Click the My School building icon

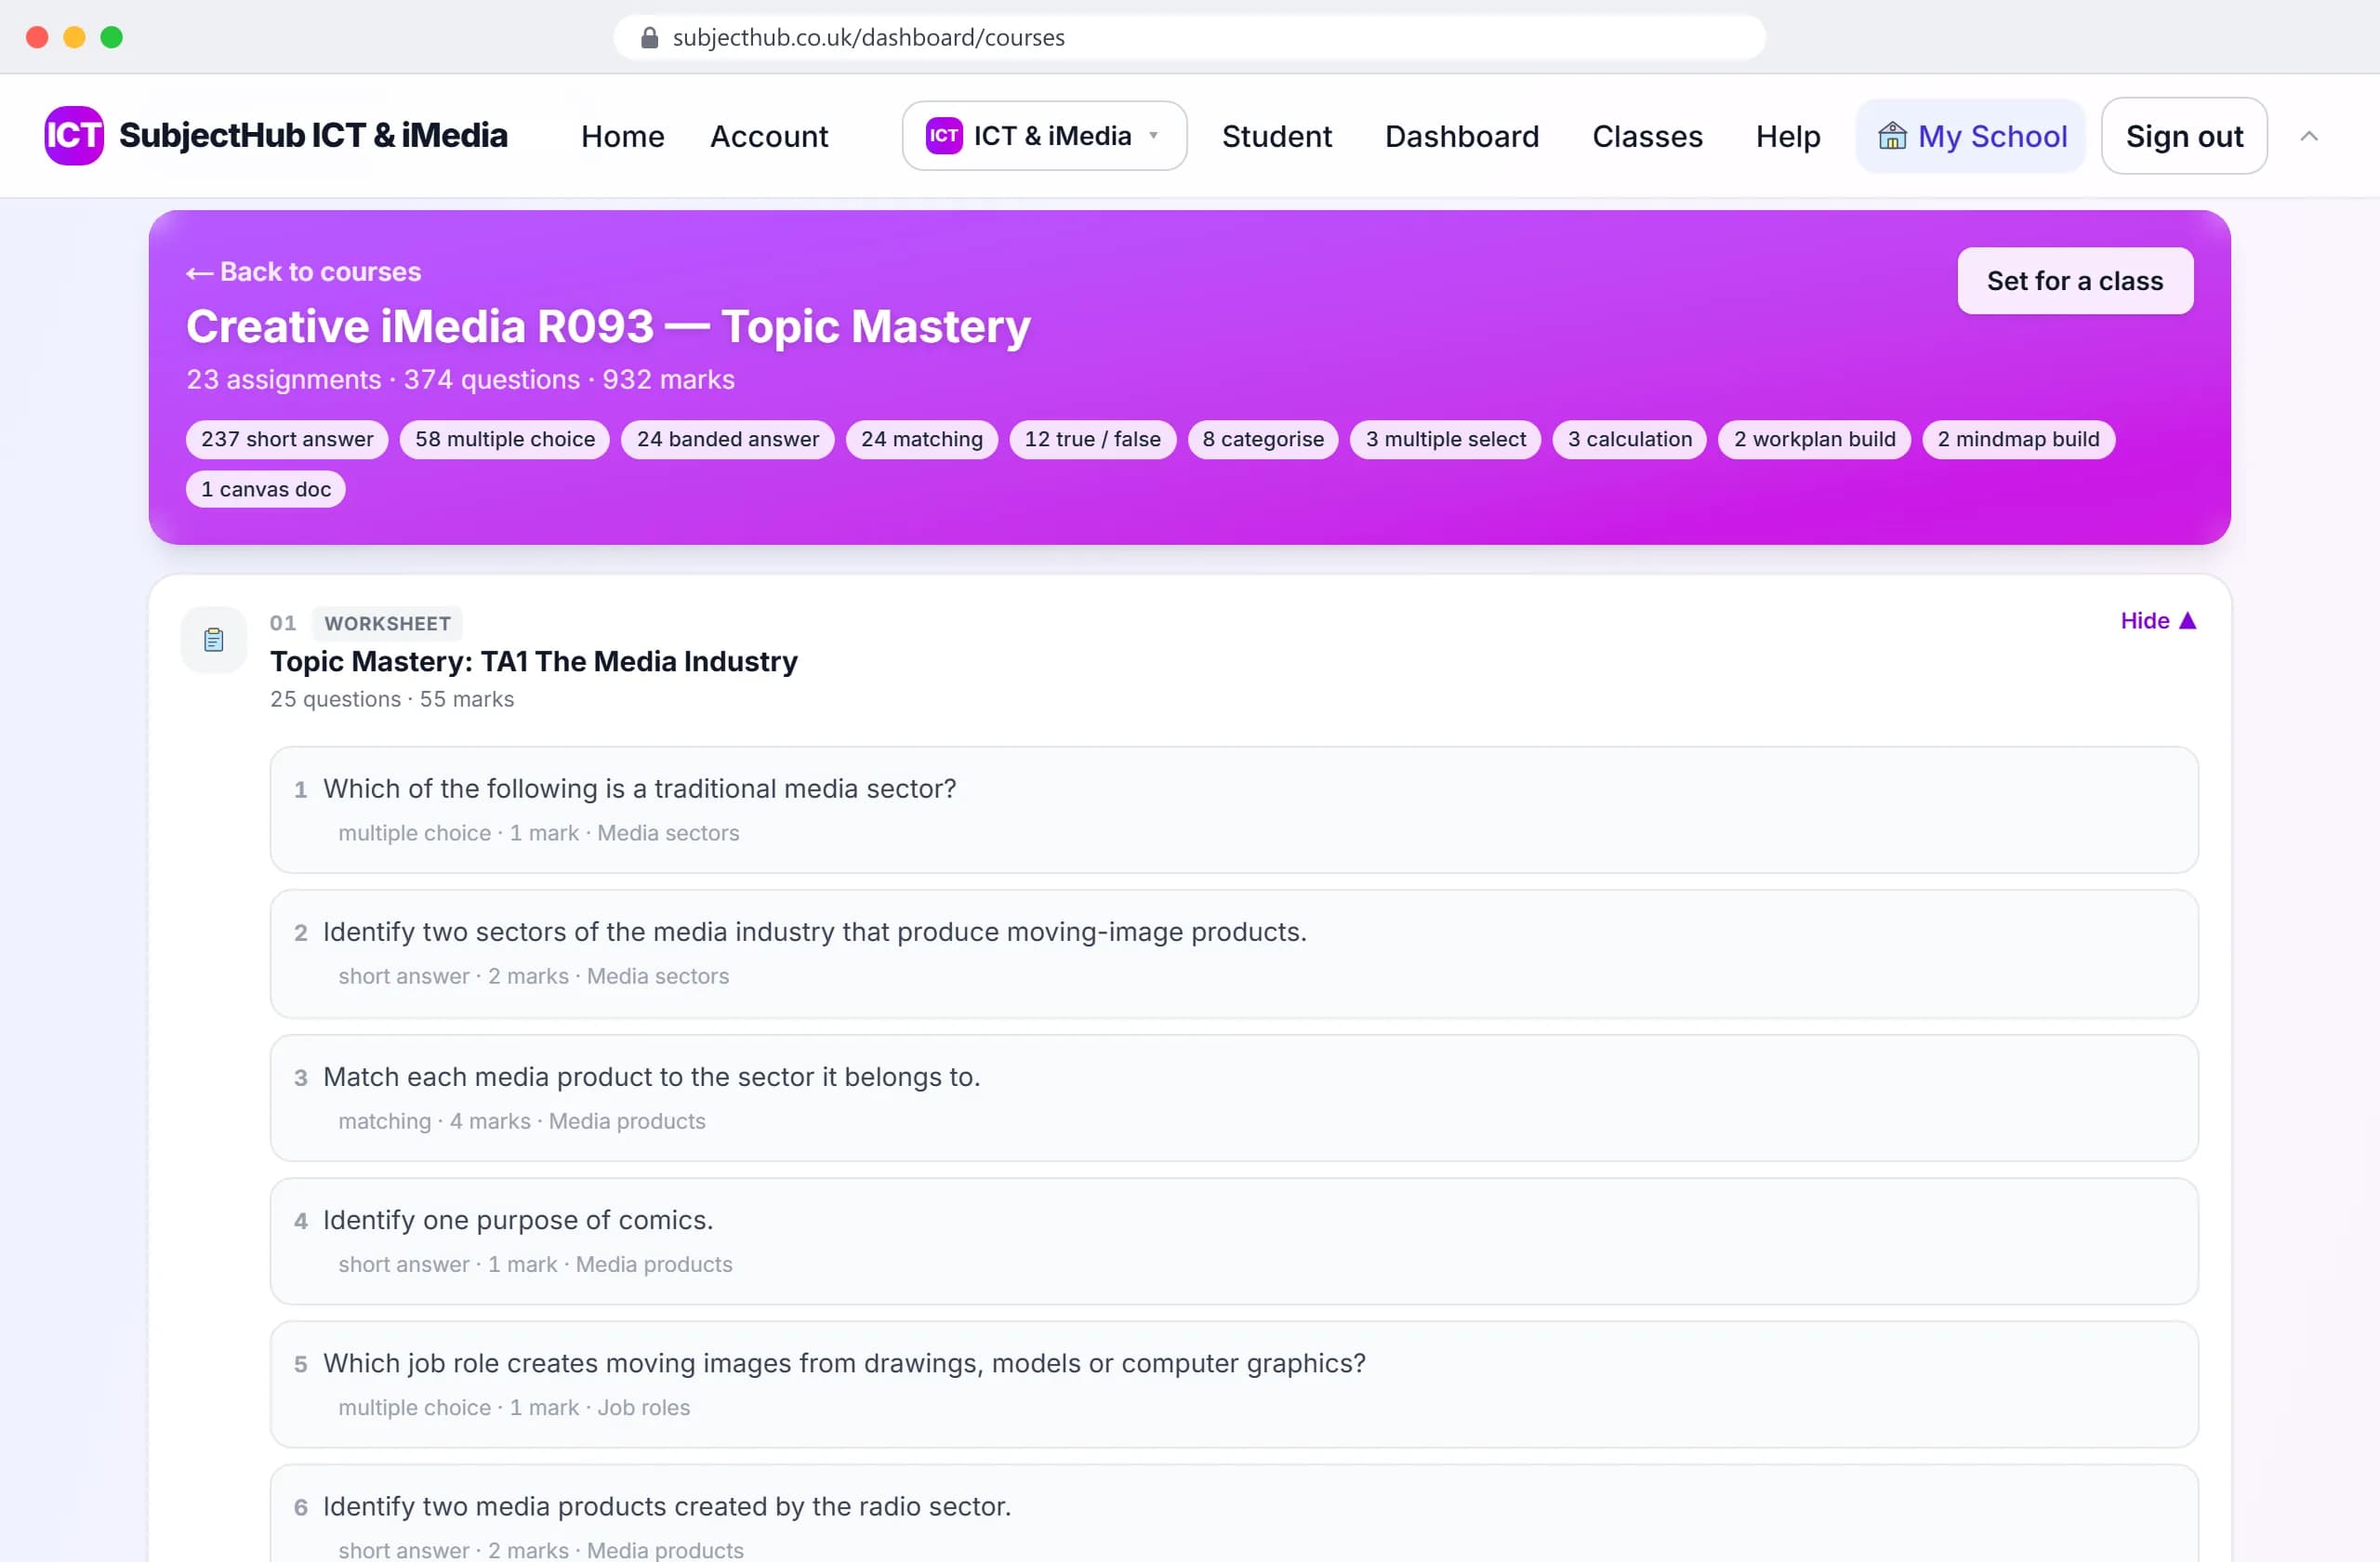tap(1891, 136)
